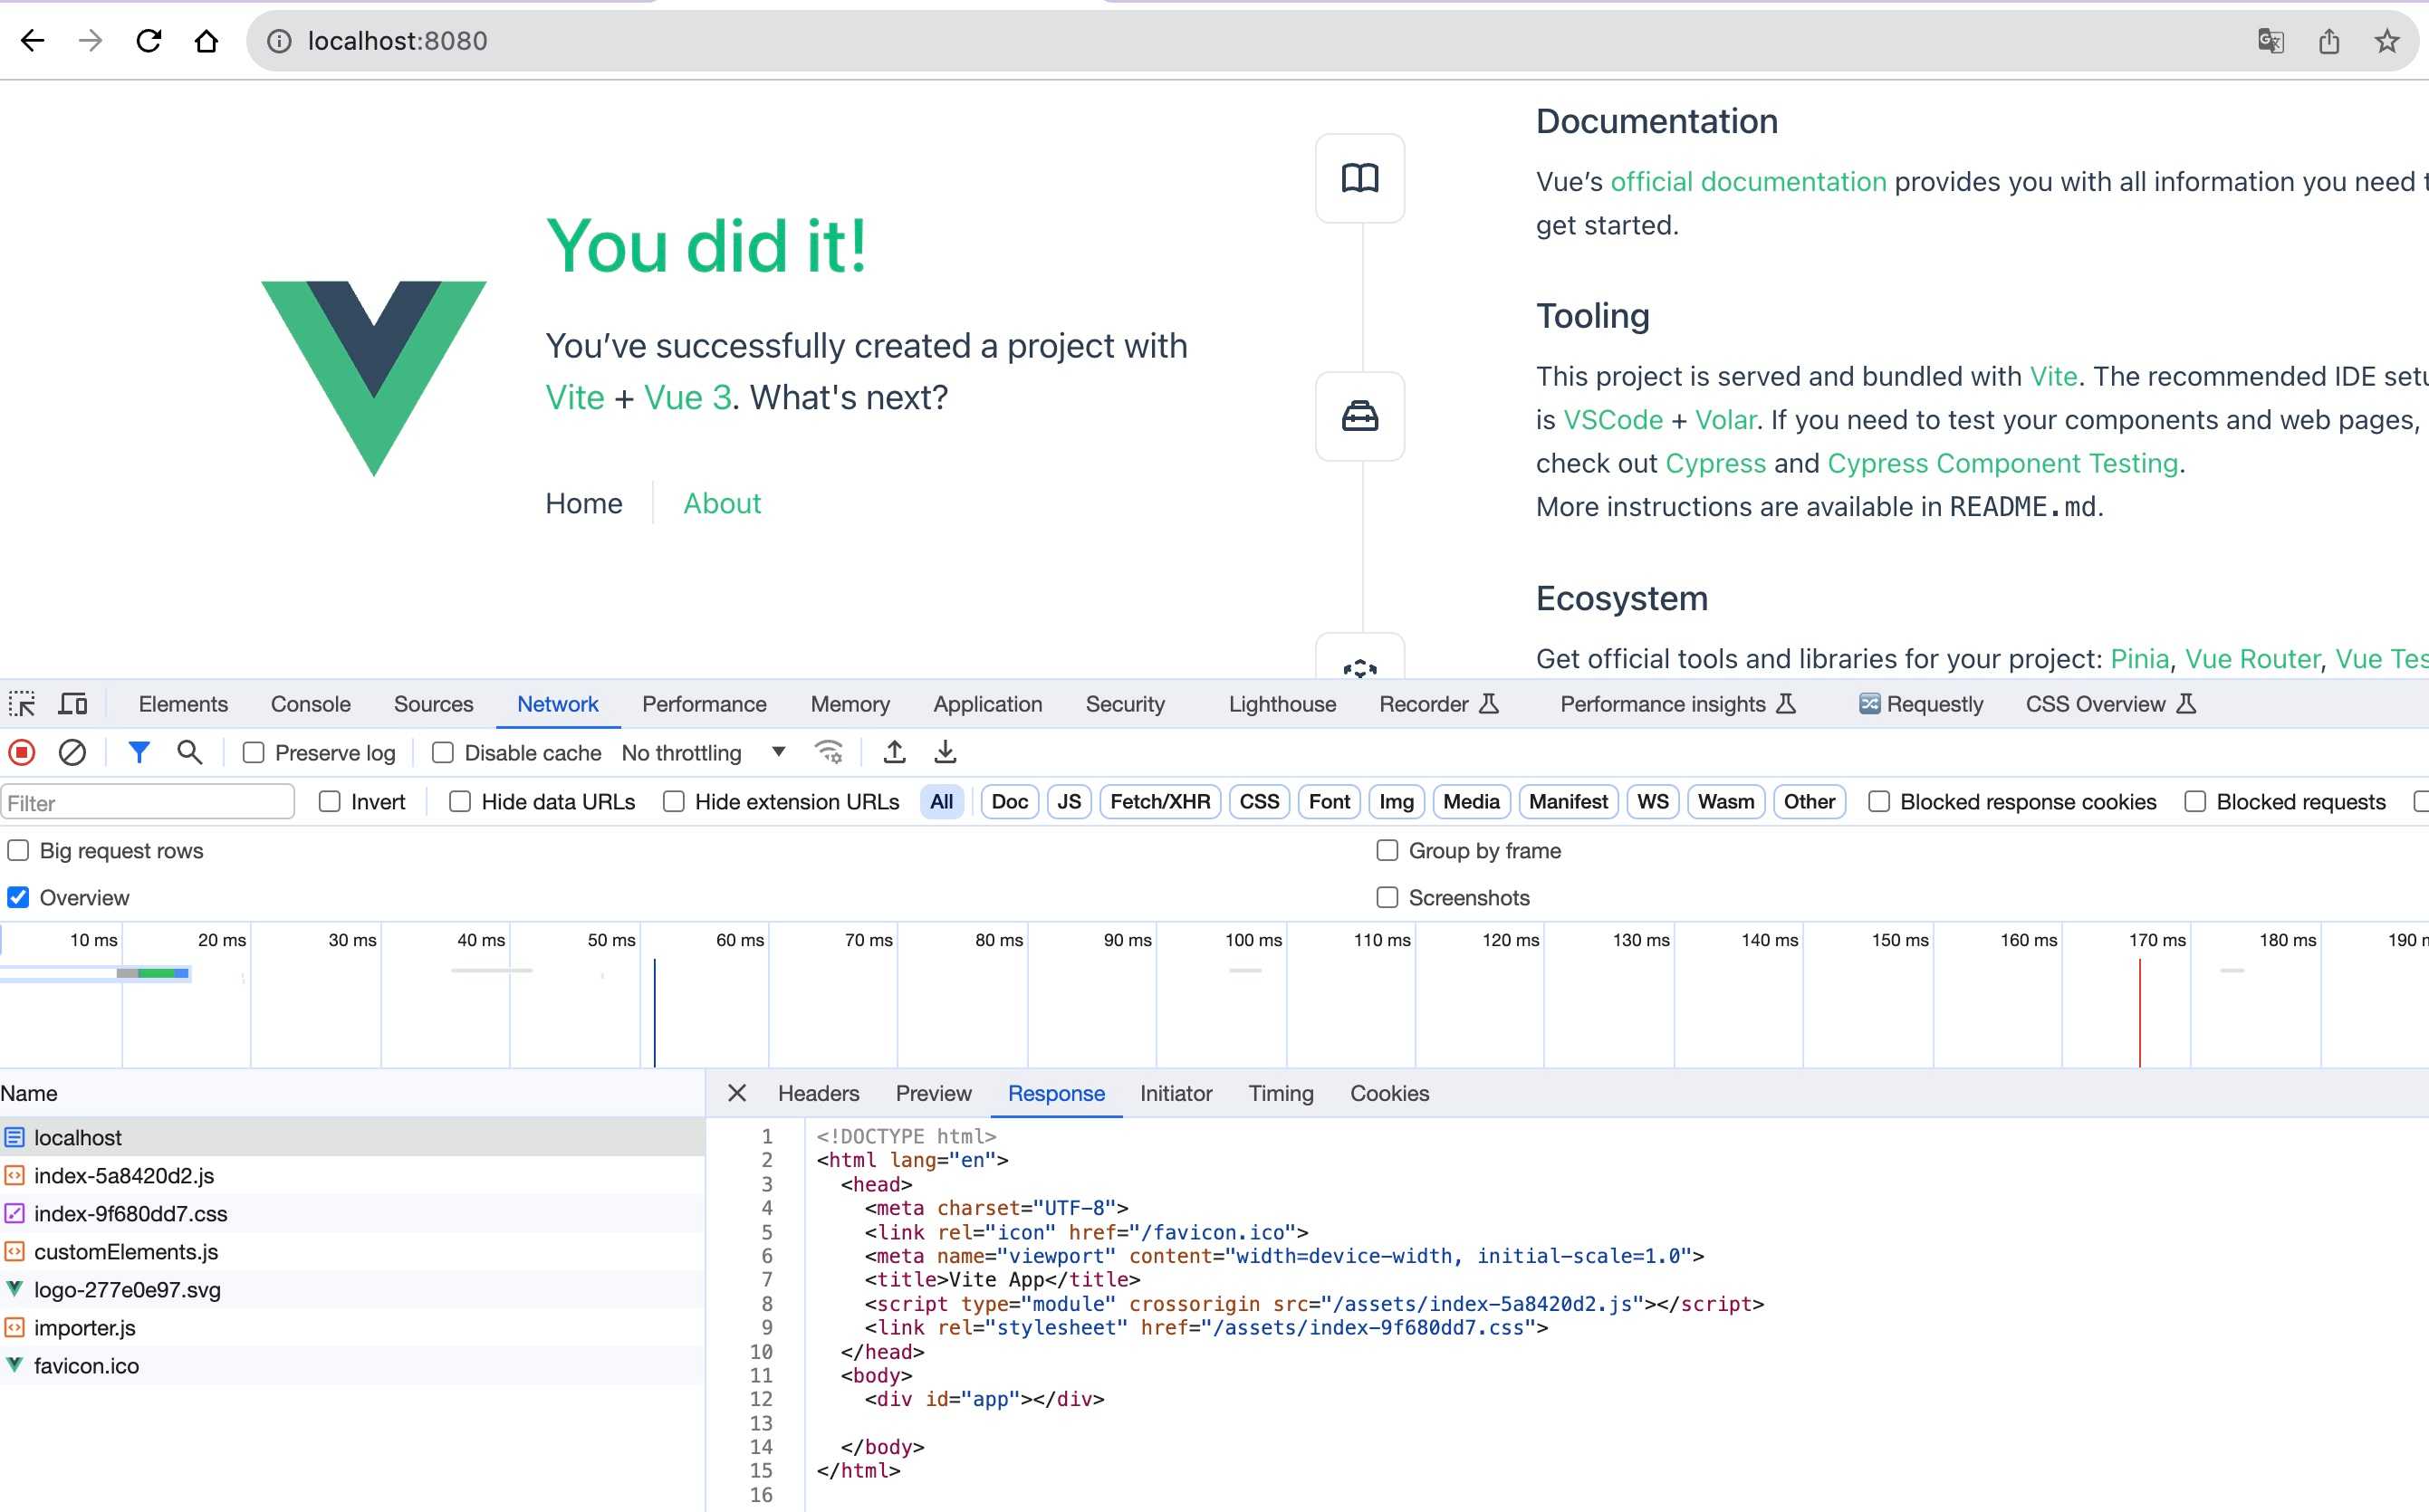Switch to the Console tab
Image resolution: width=2429 pixels, height=1512 pixels.
pyautogui.click(x=311, y=704)
